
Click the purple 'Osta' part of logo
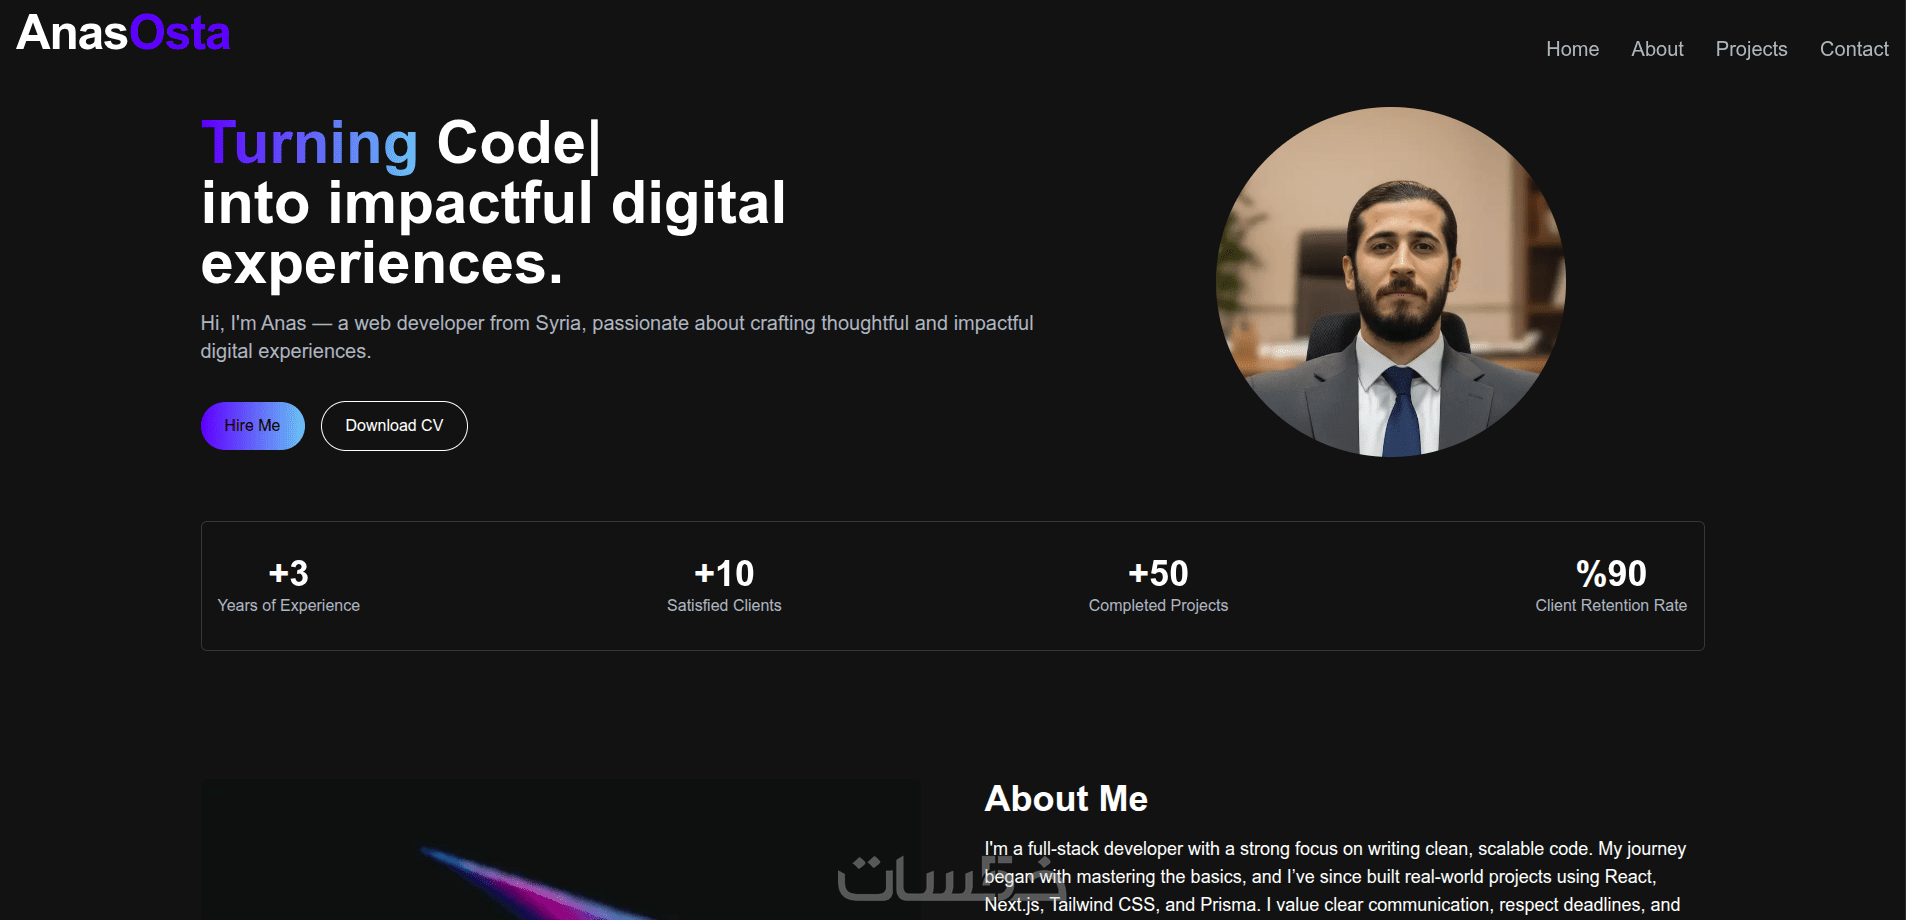click(x=180, y=33)
